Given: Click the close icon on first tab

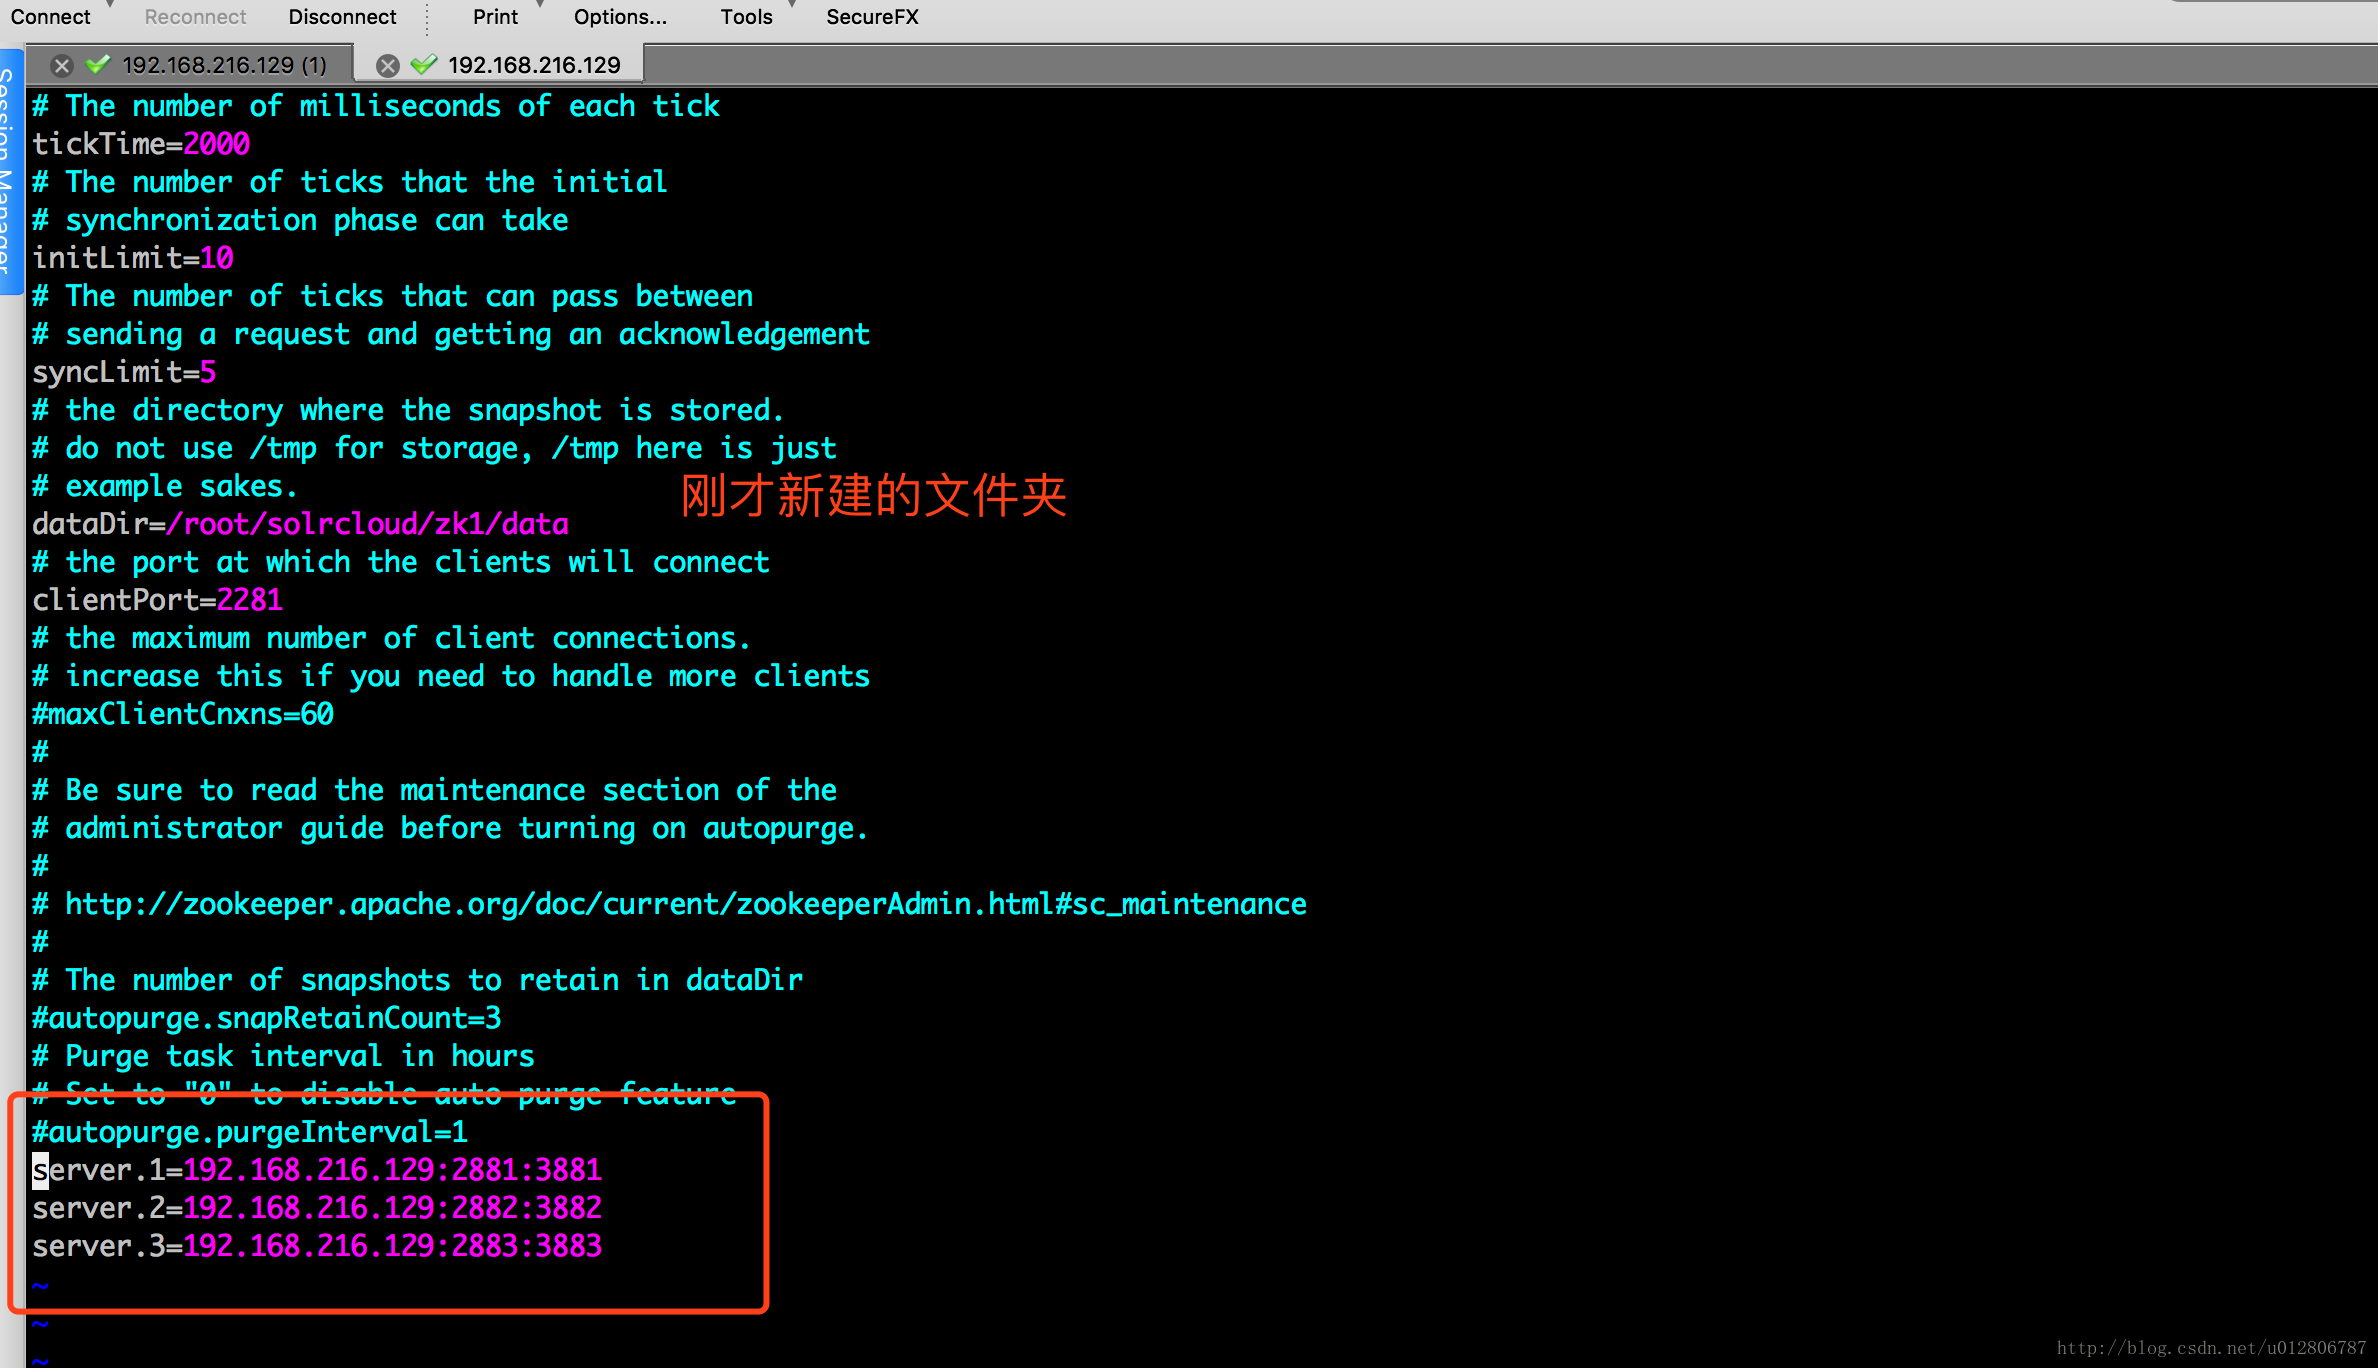Looking at the screenshot, I should click(60, 65).
